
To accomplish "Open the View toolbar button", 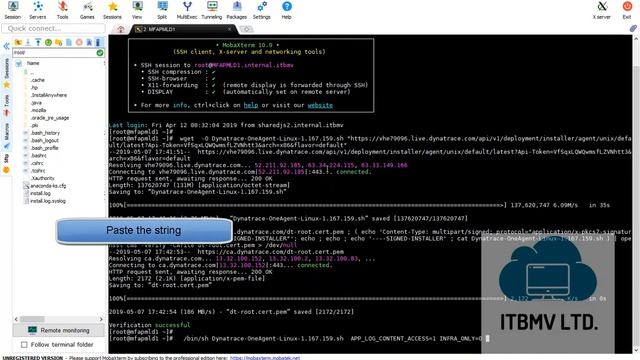I will (x=137, y=10).
